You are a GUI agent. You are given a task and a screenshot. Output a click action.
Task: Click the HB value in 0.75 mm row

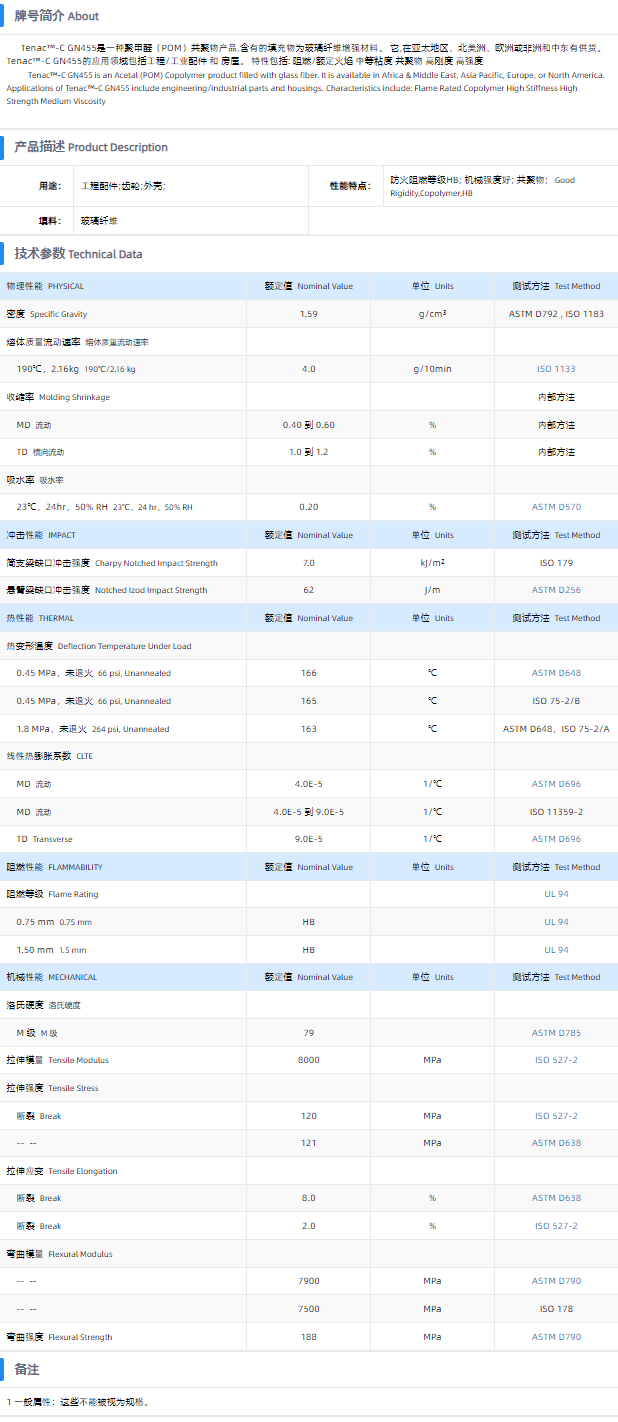click(309, 922)
